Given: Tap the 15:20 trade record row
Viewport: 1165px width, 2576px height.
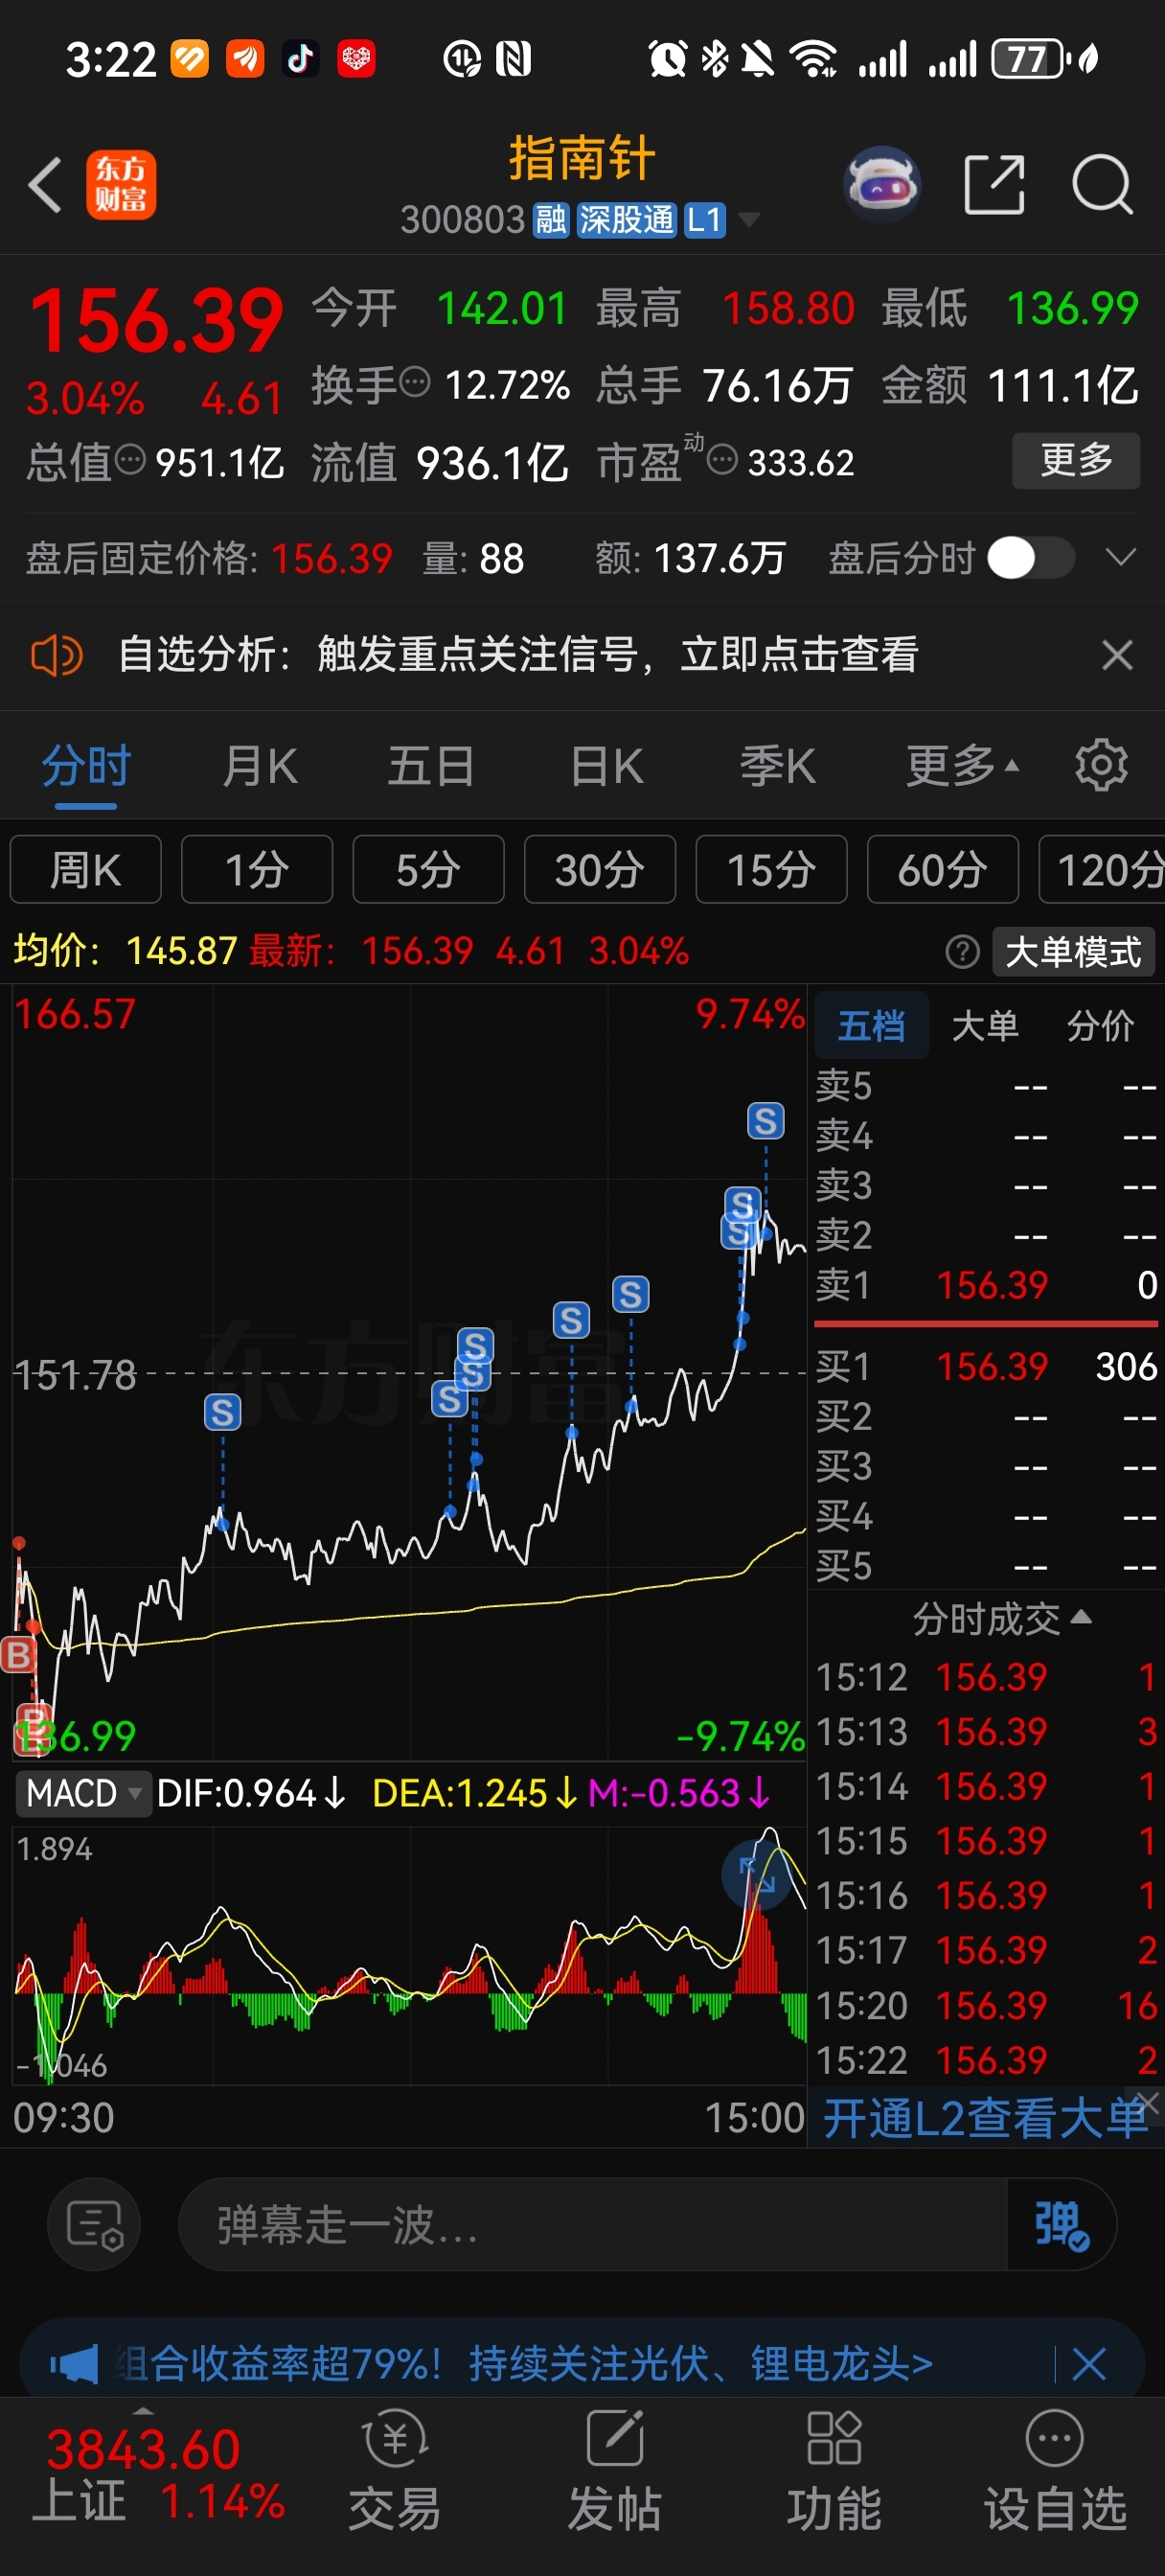Looking at the screenshot, I should [x=986, y=2005].
